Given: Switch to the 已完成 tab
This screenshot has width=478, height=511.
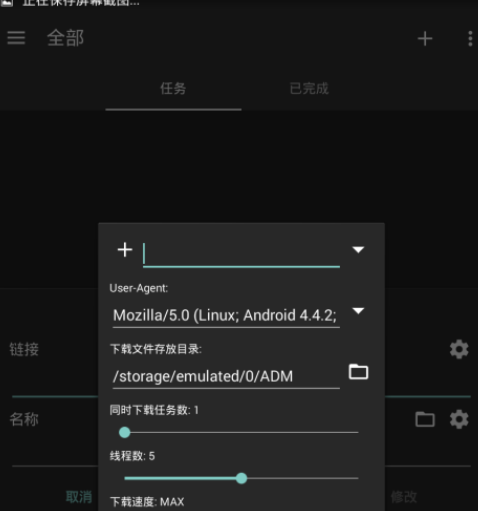Looking at the screenshot, I should pyautogui.click(x=309, y=89).
